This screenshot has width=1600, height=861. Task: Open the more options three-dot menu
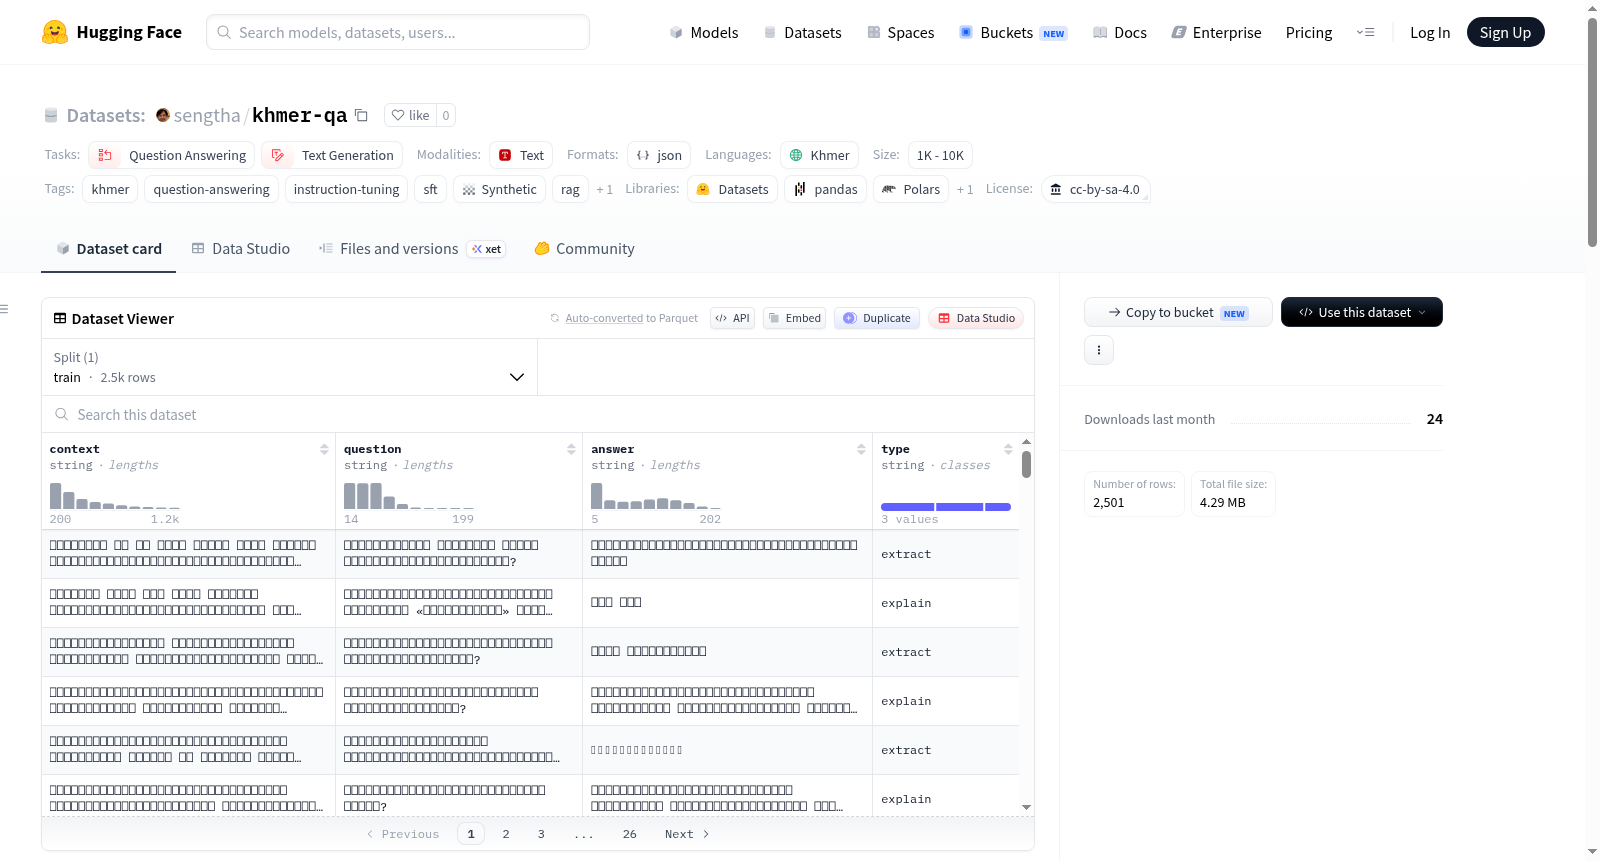pyautogui.click(x=1099, y=350)
